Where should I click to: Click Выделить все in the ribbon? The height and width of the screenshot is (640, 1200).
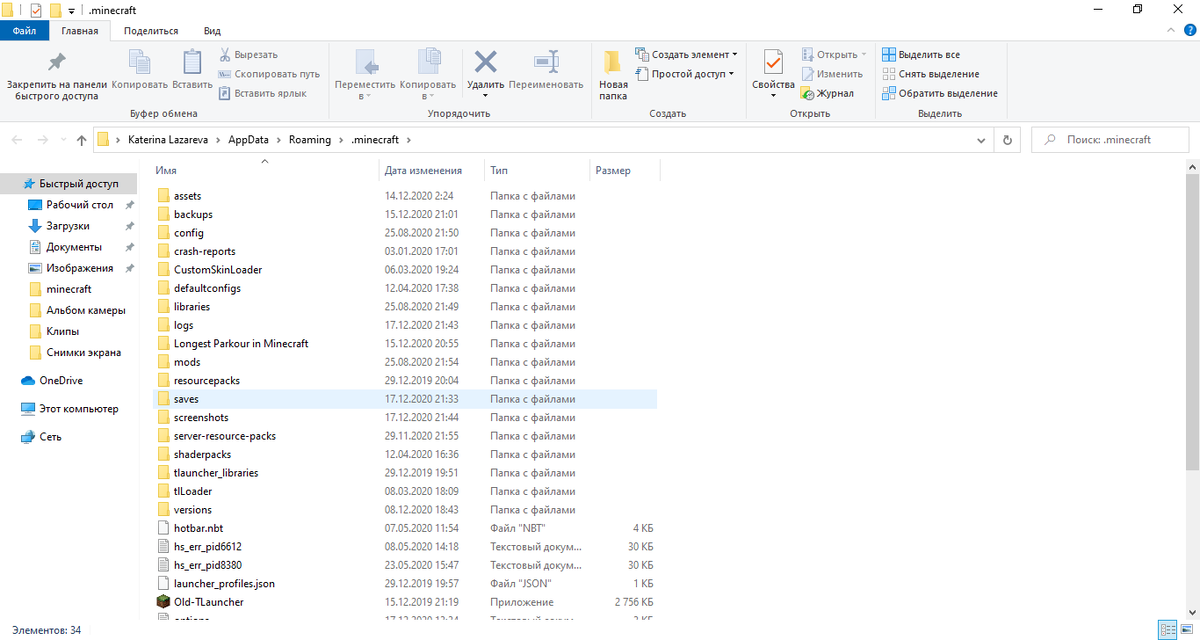(x=921, y=55)
